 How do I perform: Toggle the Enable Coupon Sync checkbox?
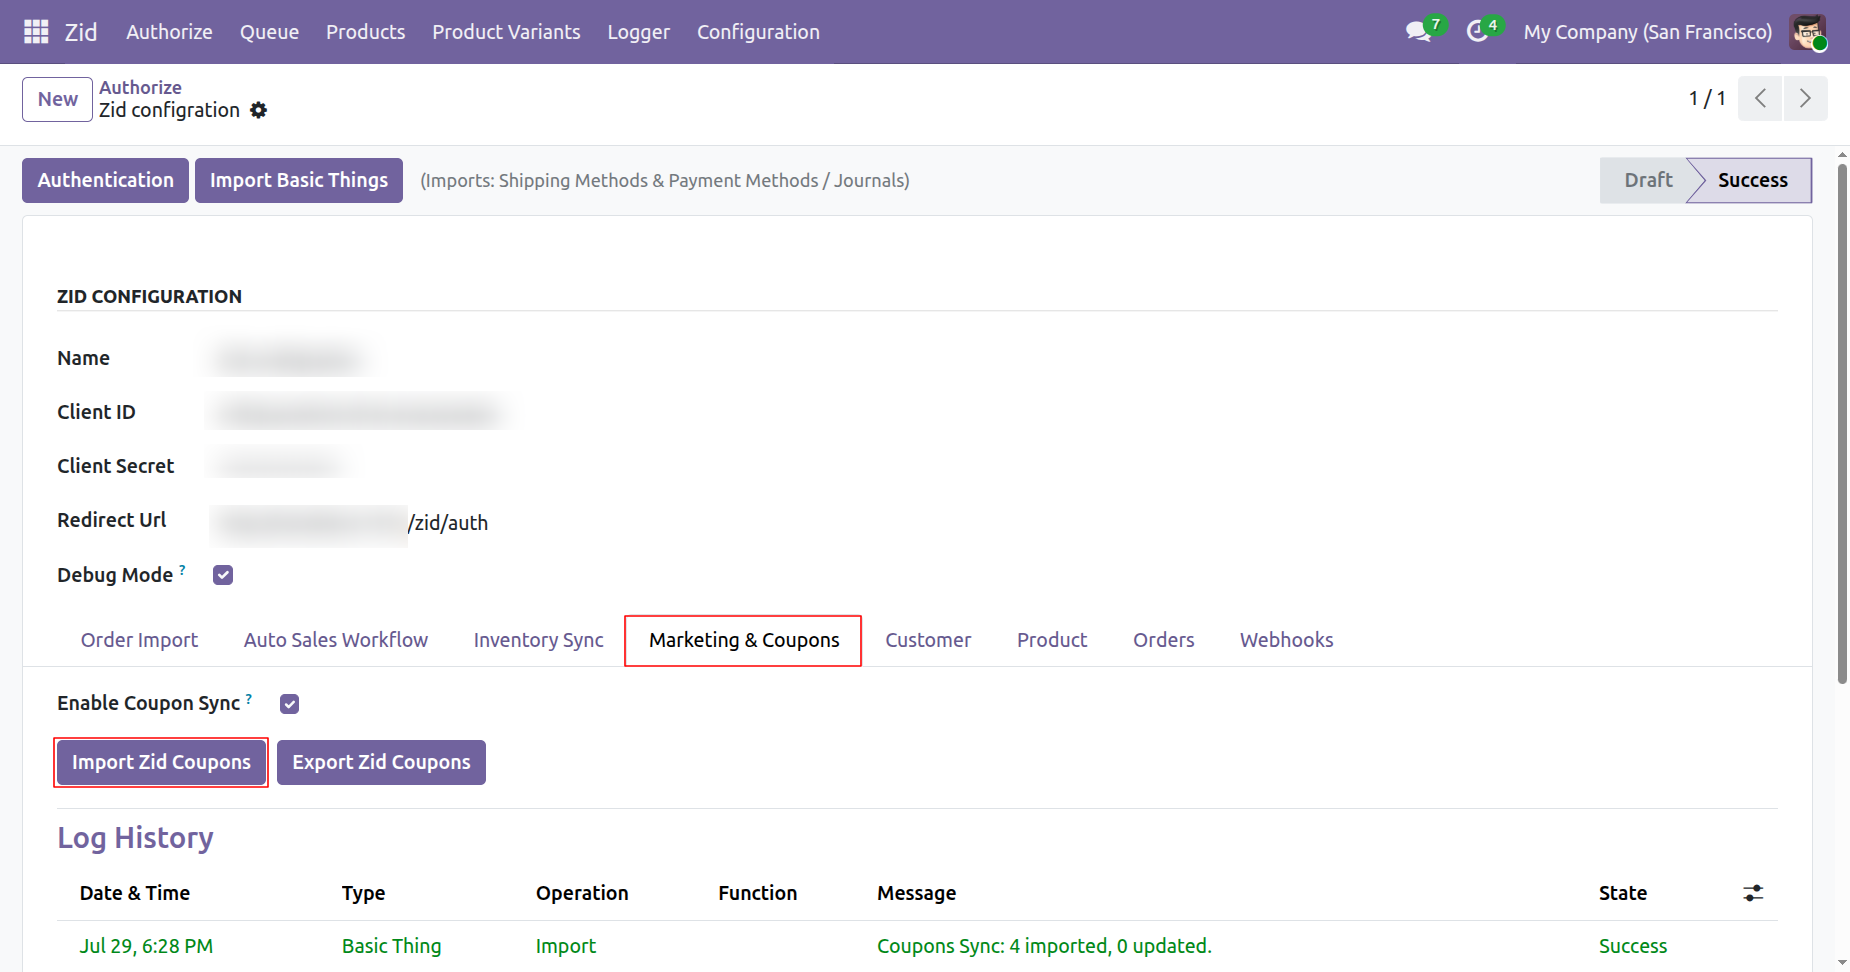click(289, 704)
